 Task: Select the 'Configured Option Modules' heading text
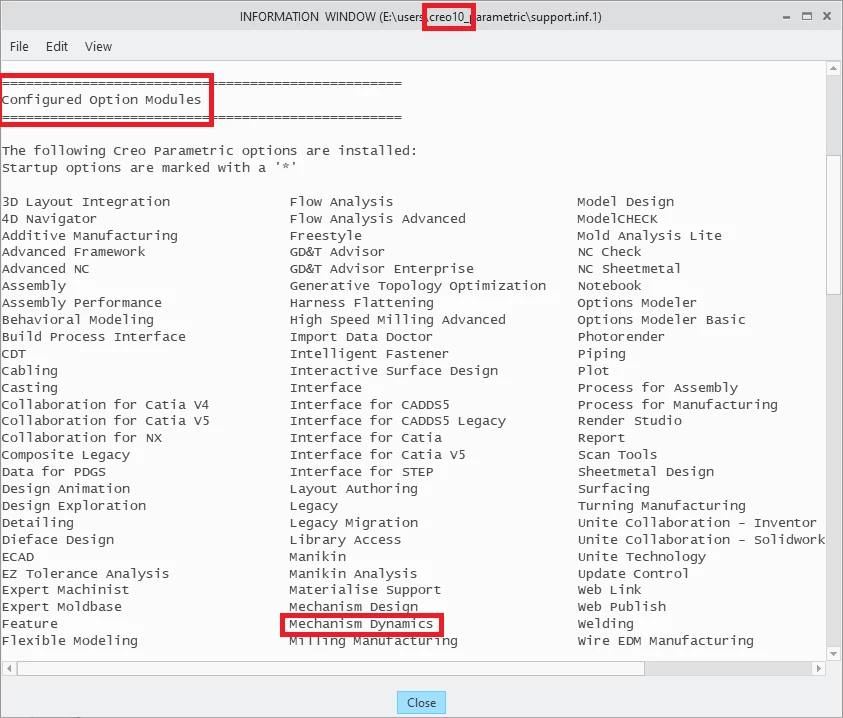[101, 100]
